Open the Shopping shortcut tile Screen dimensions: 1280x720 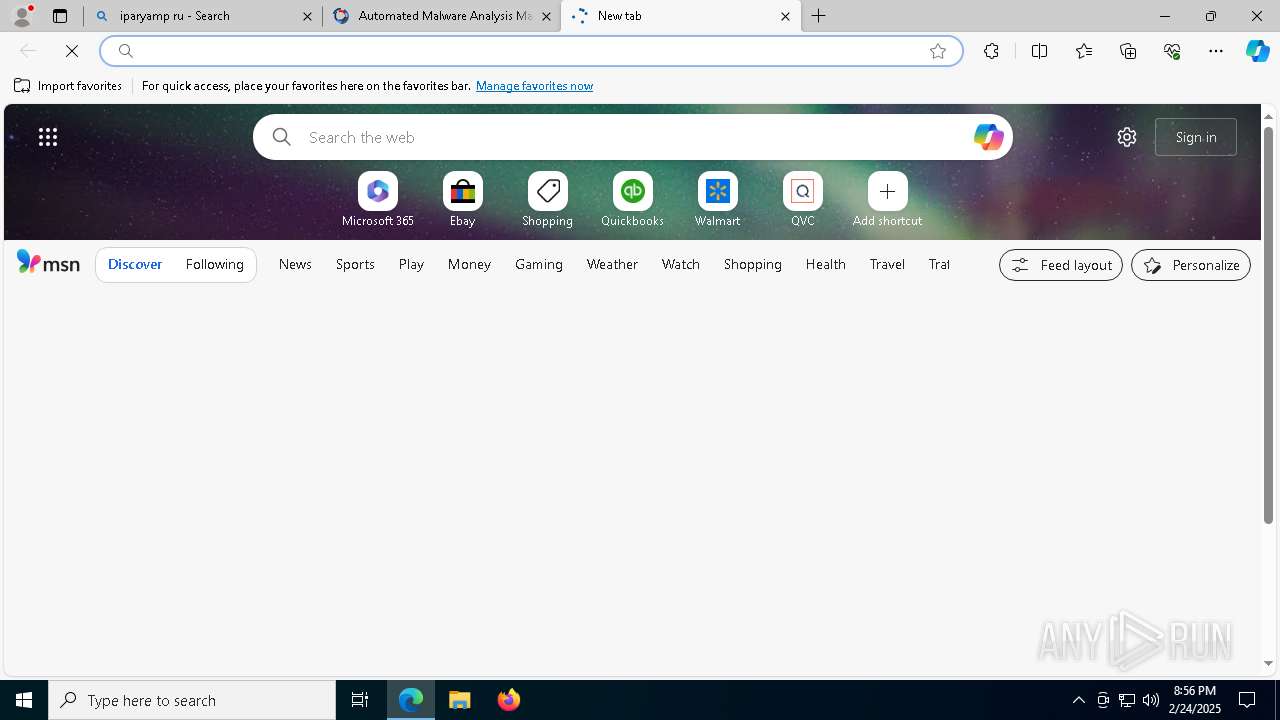(548, 199)
